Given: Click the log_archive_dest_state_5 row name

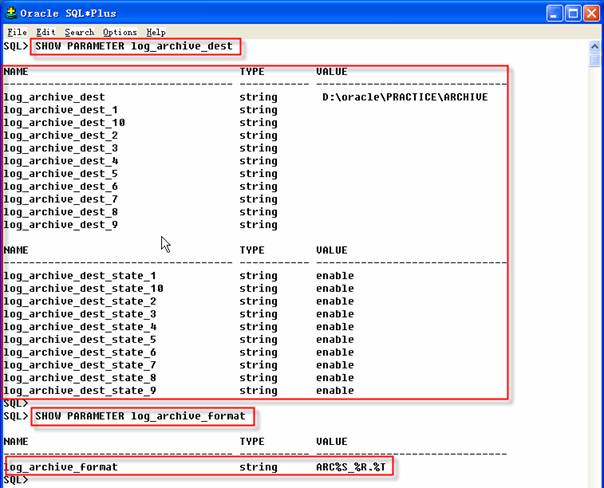Looking at the screenshot, I should click(80, 340).
